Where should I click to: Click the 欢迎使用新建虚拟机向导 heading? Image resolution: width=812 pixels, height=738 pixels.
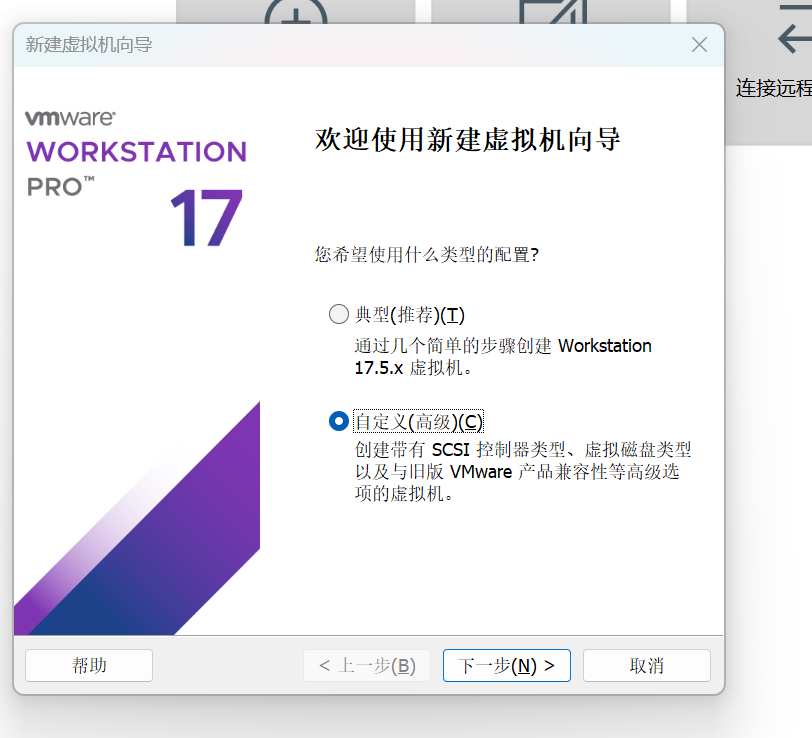tap(468, 140)
